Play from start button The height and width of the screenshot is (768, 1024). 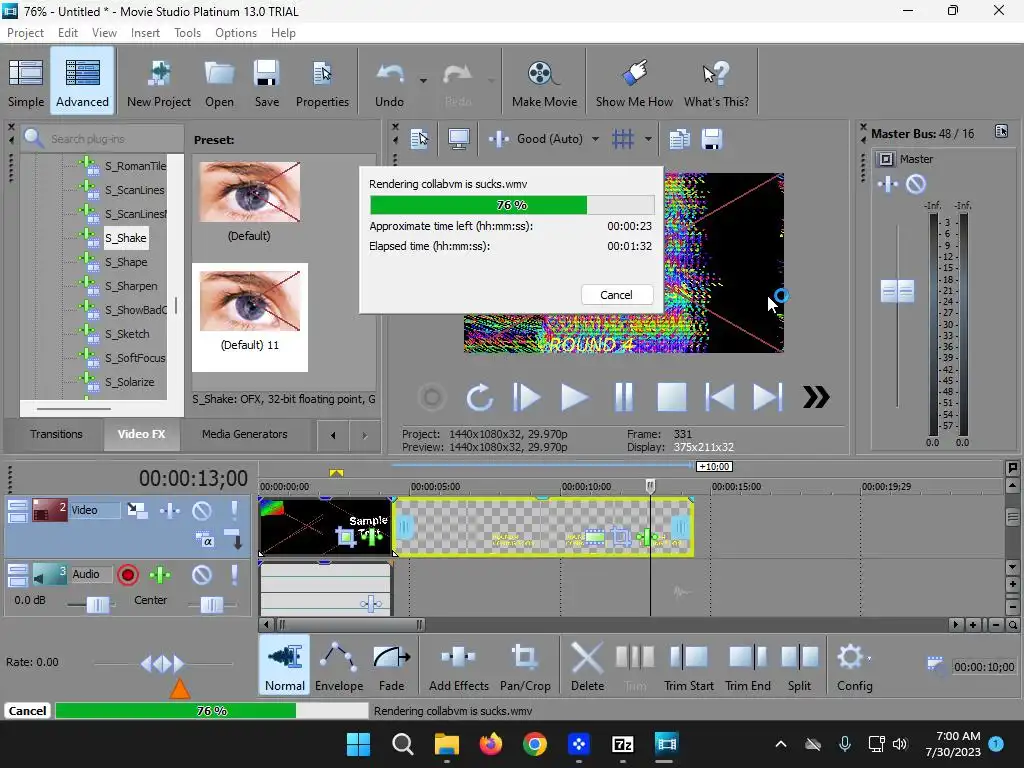click(x=526, y=397)
